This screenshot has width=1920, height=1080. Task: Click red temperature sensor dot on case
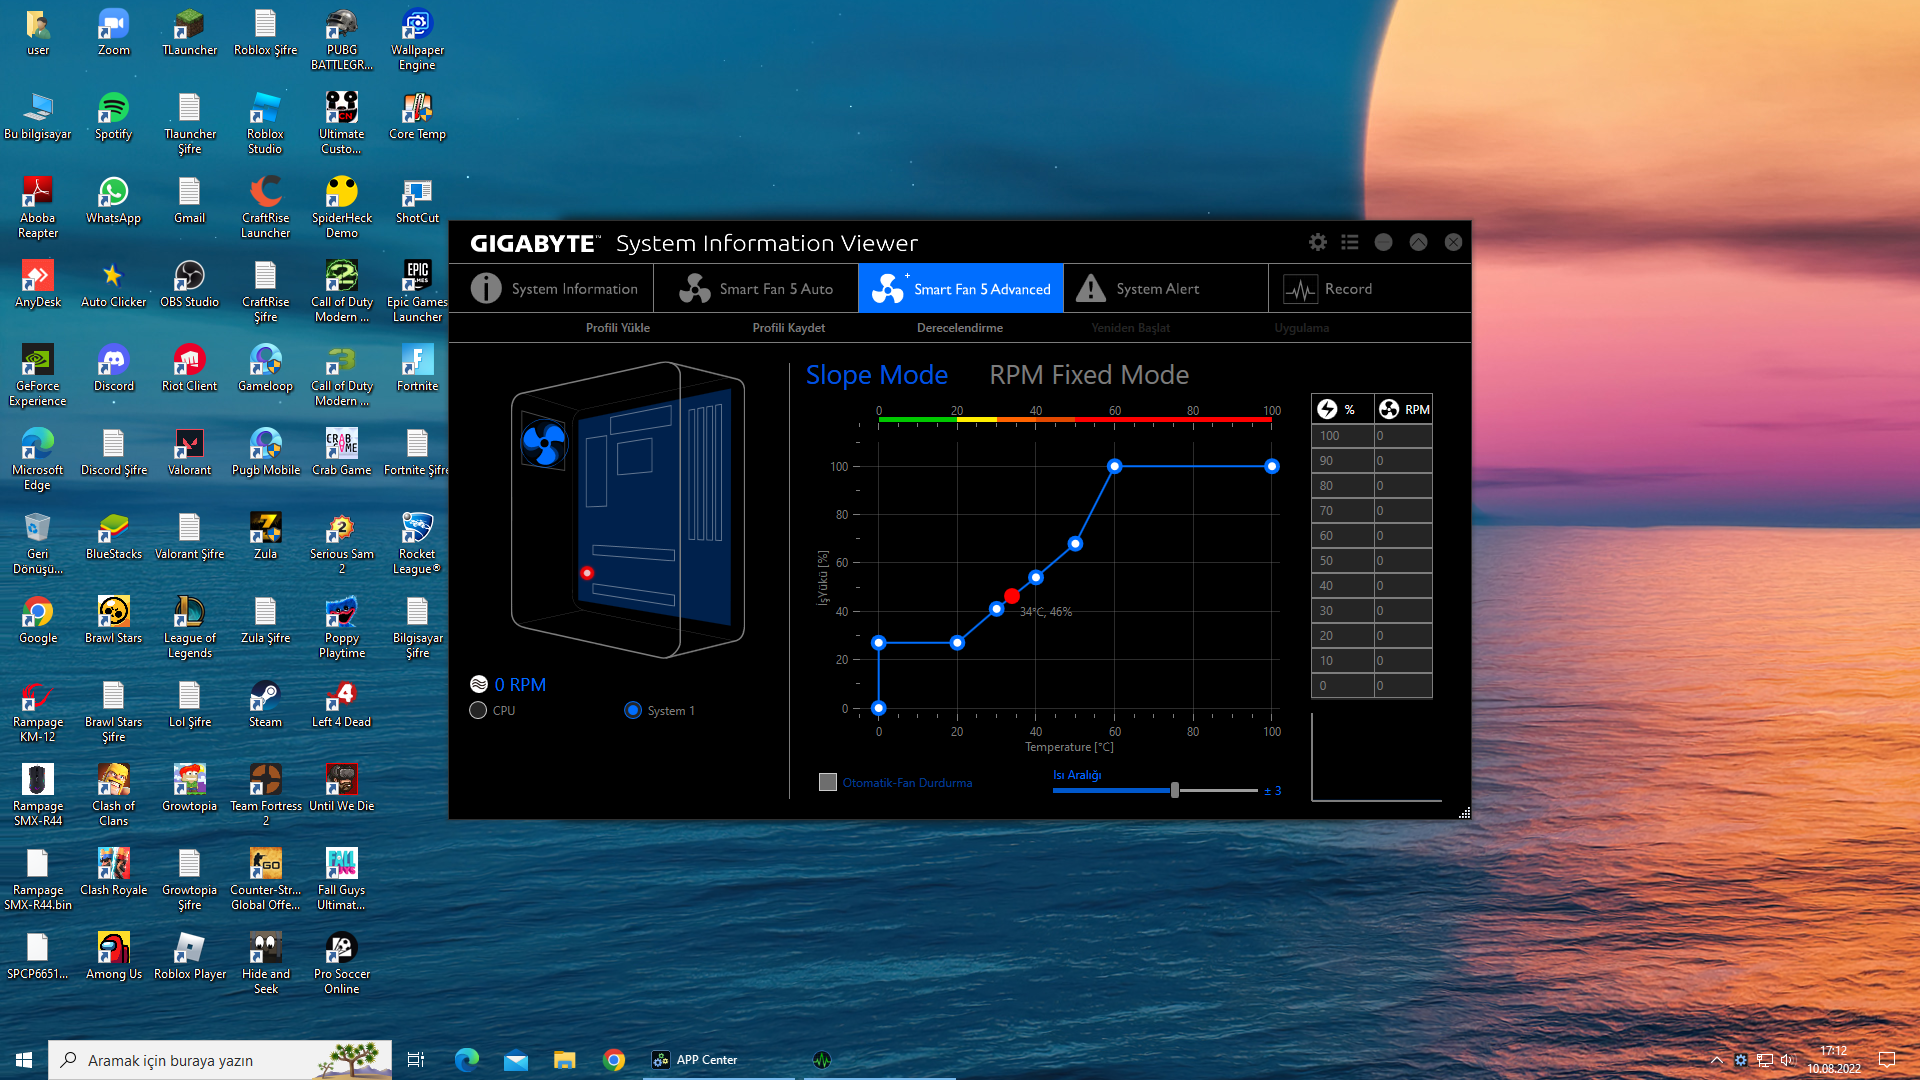pyautogui.click(x=587, y=573)
